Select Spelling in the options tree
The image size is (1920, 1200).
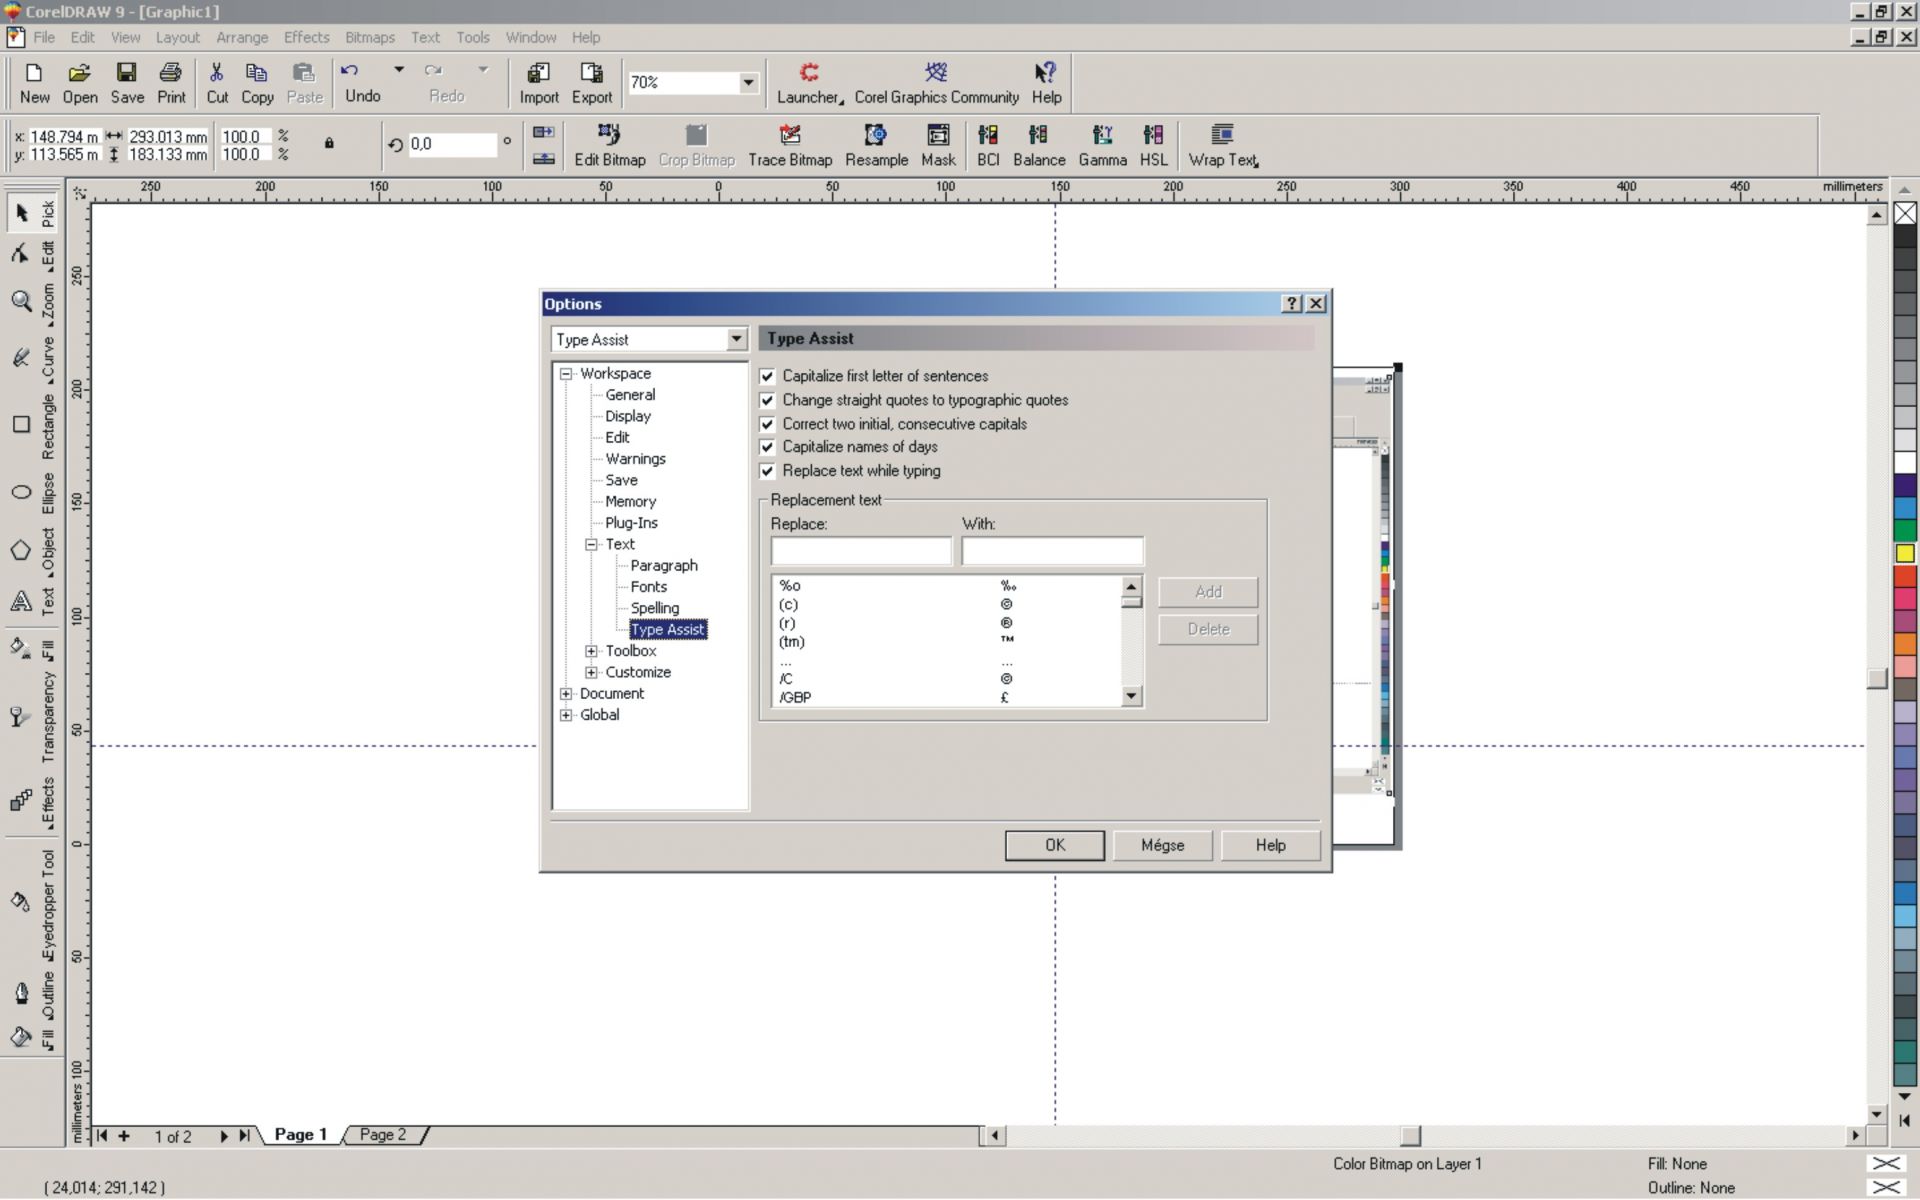pos(654,608)
